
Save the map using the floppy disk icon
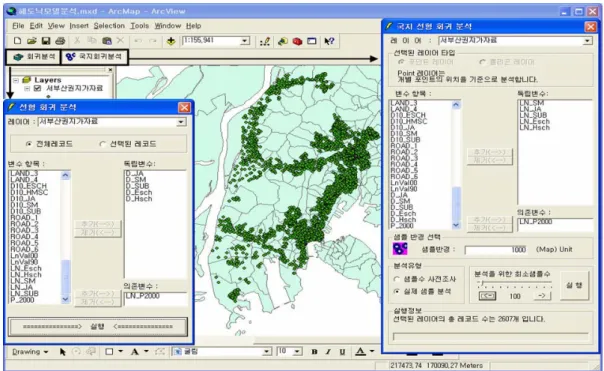(46, 40)
